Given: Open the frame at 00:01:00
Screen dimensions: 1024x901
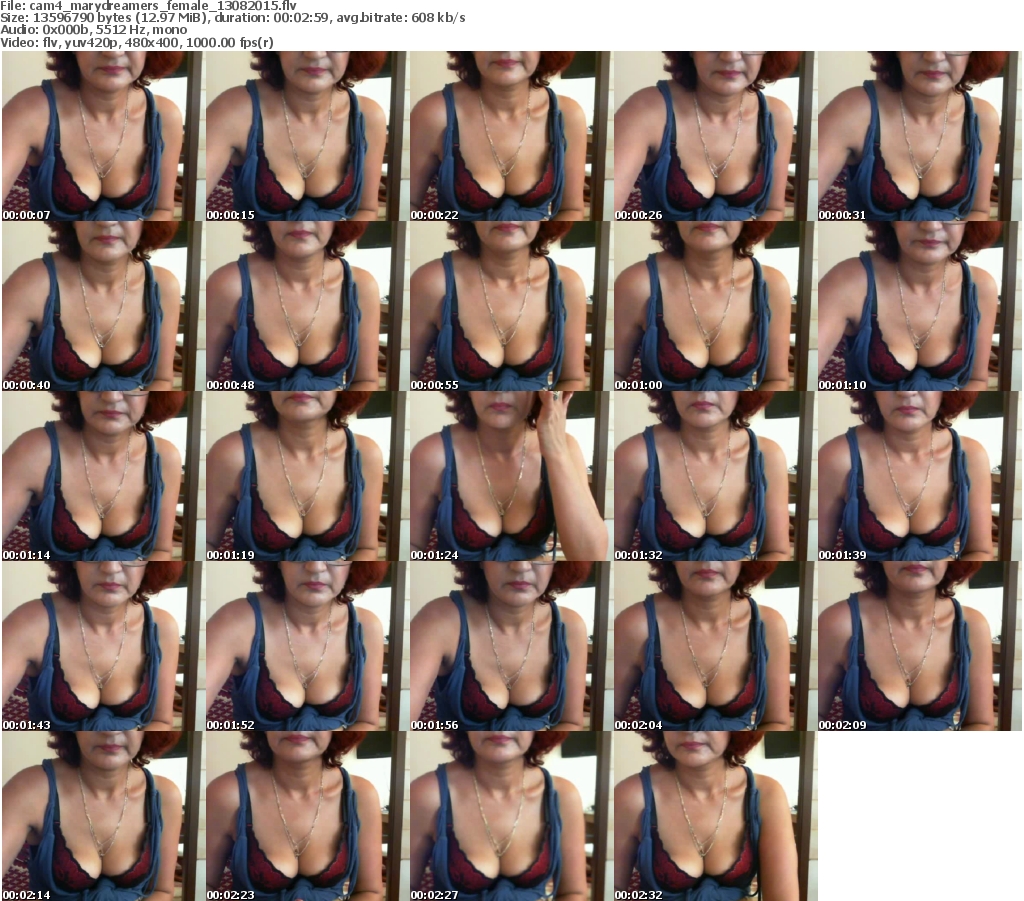Looking at the screenshot, I should click(x=714, y=306).
